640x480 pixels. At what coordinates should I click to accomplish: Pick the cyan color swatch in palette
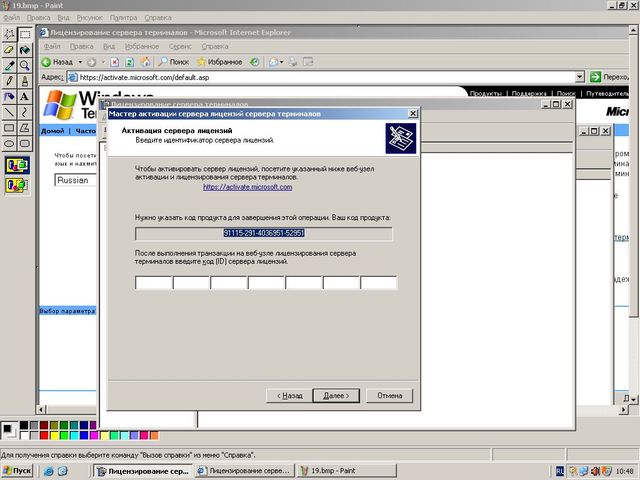pos(74,436)
